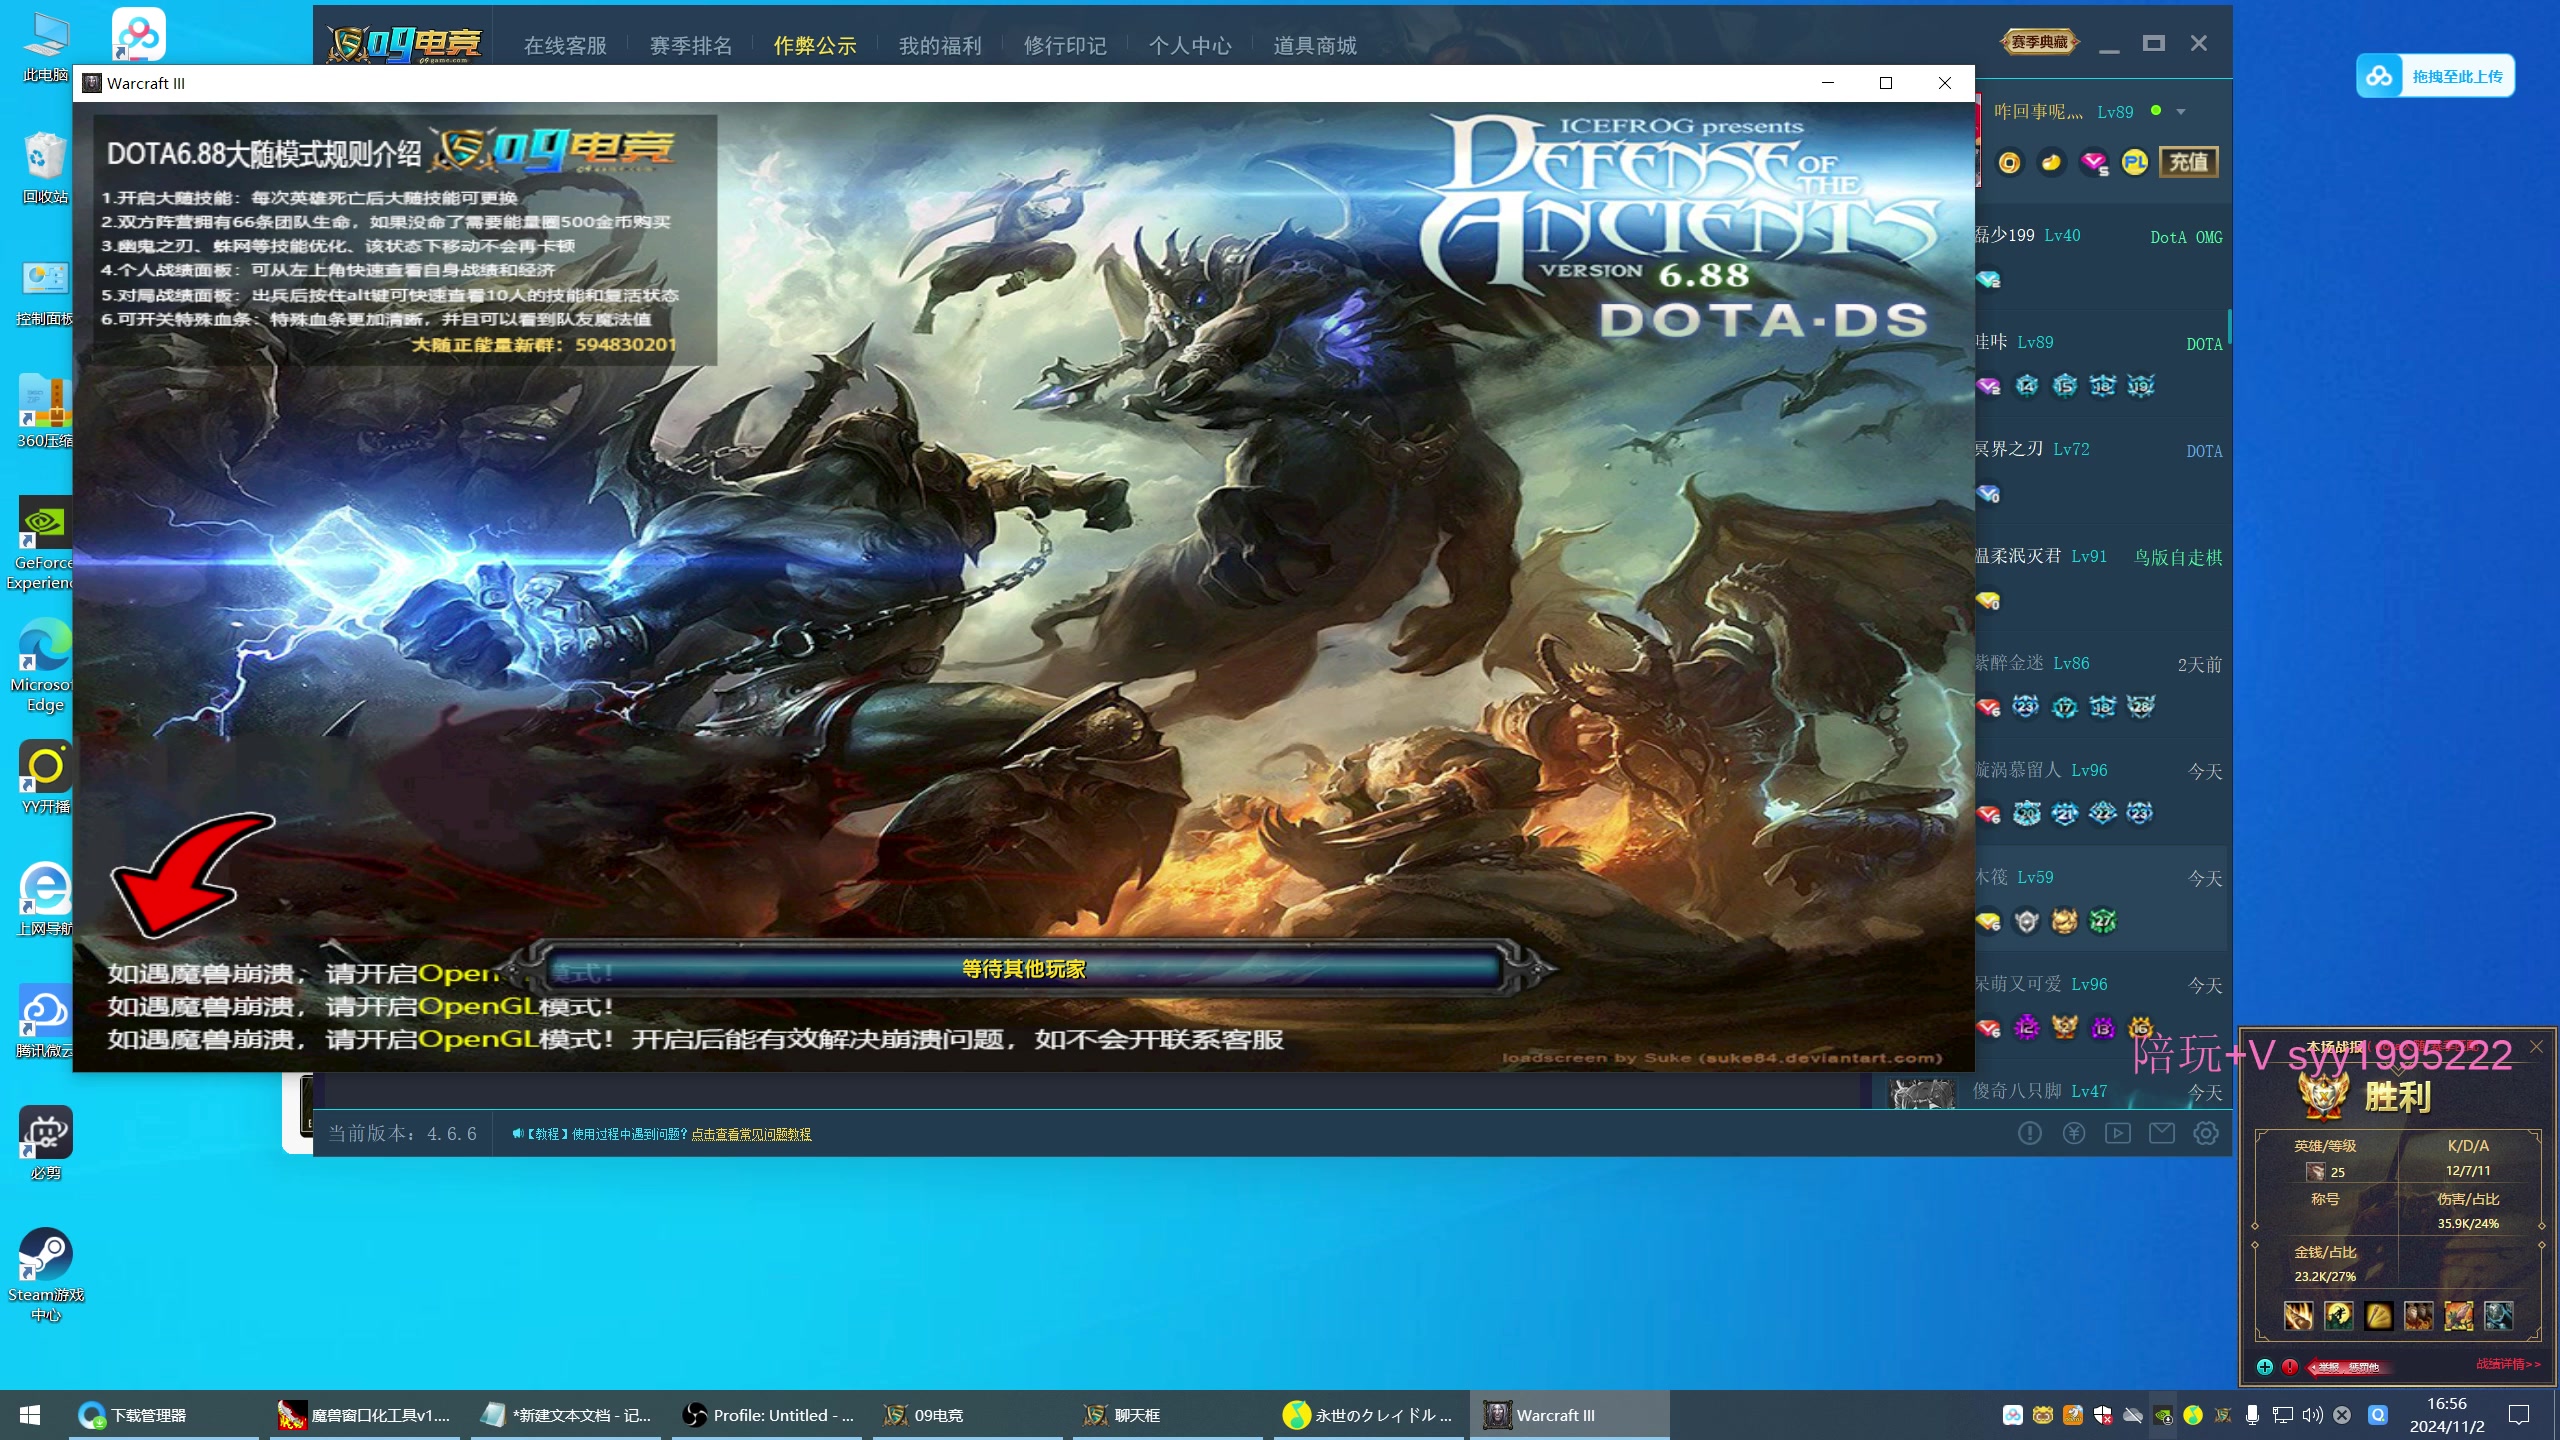Click the 19 badge under 哇咔
The image size is (2560, 1440).
coord(2140,386)
